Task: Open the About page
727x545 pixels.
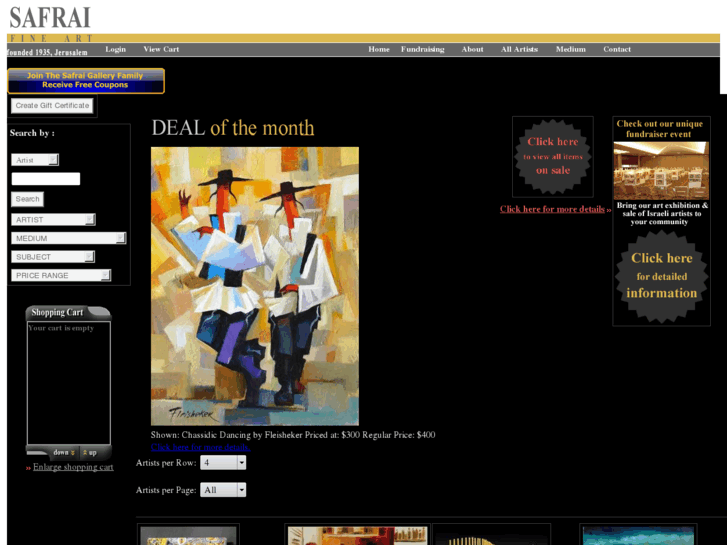Action: [472, 49]
